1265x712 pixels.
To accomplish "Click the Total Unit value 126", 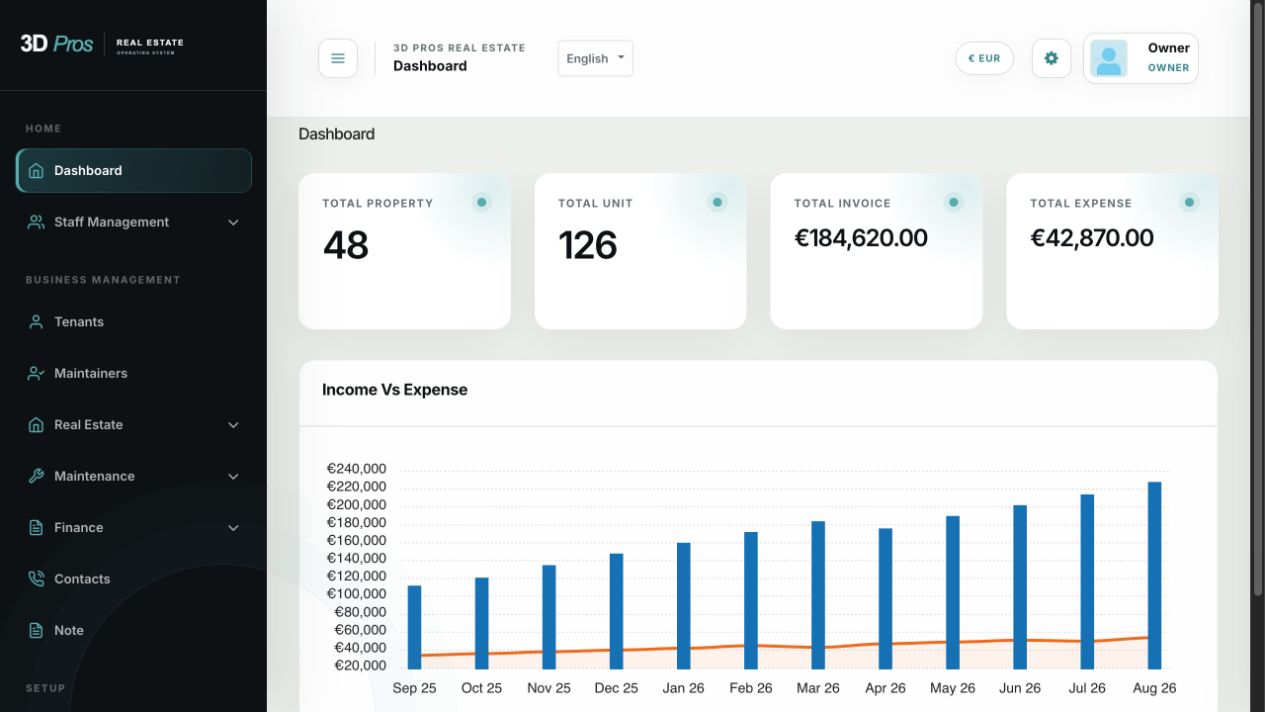I will point(588,245).
